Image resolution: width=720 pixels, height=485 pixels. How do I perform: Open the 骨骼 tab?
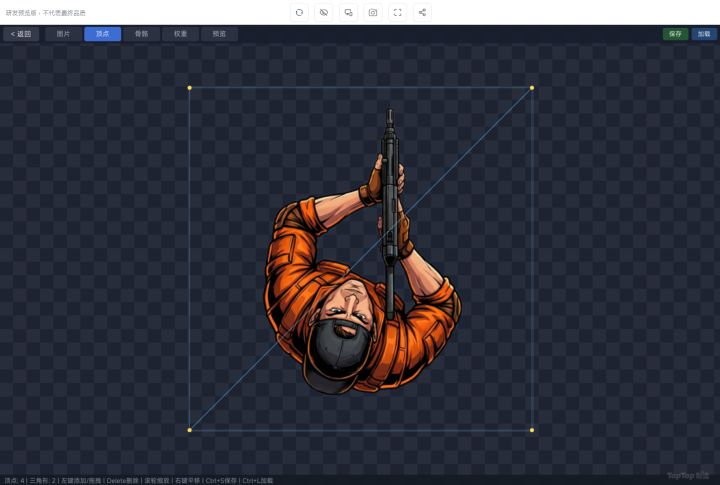[141, 34]
